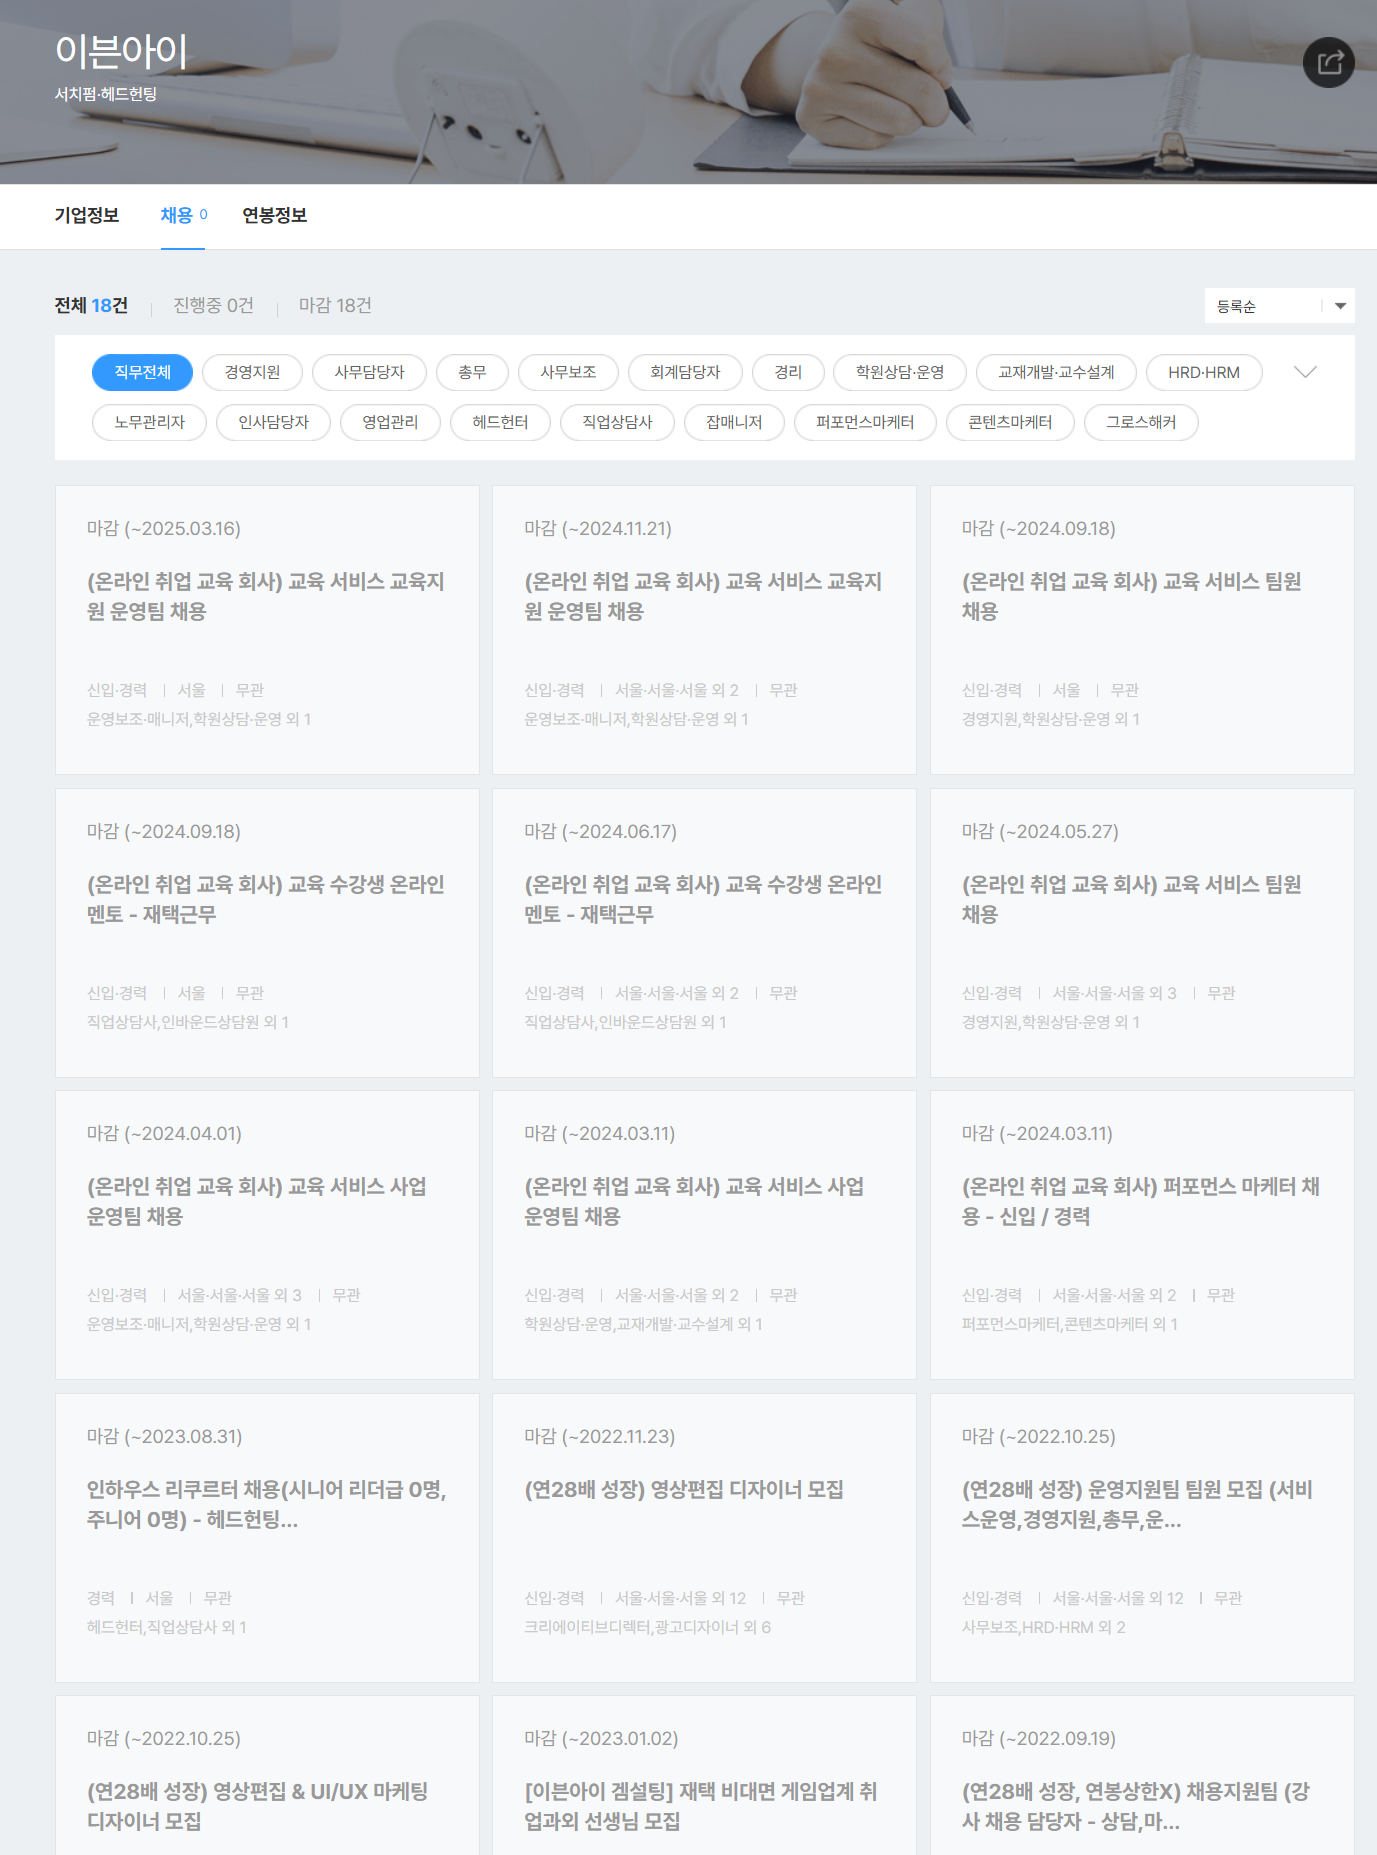Open the 사업운영팀 posting closed 2024.04.01
The image size is (1377, 1855).
(x=267, y=1235)
